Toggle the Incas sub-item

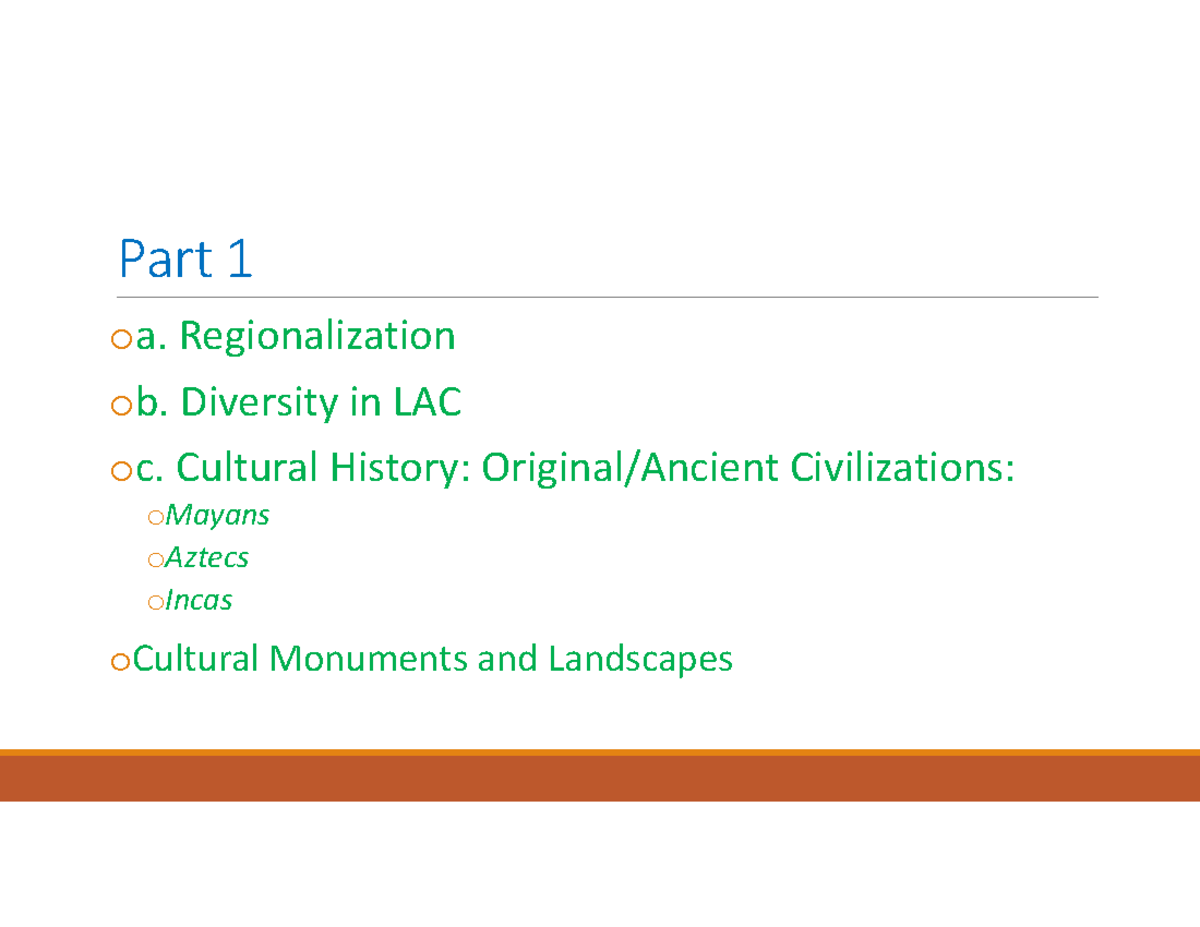click(199, 601)
